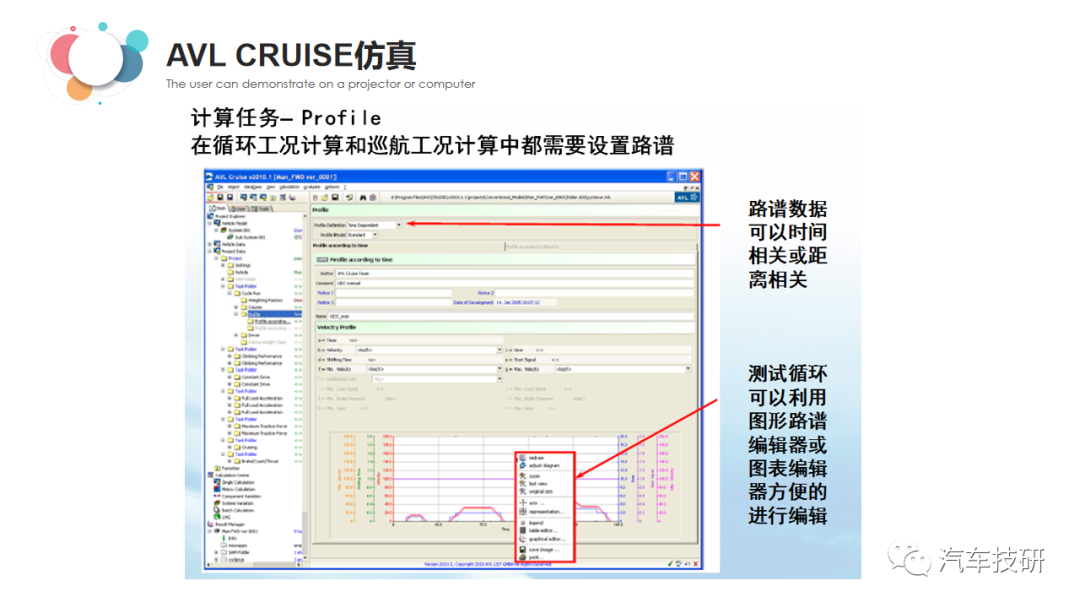This screenshot has height=608, width=1080.
Task: Select the Cycle Run folder in tree
Action: [252, 293]
